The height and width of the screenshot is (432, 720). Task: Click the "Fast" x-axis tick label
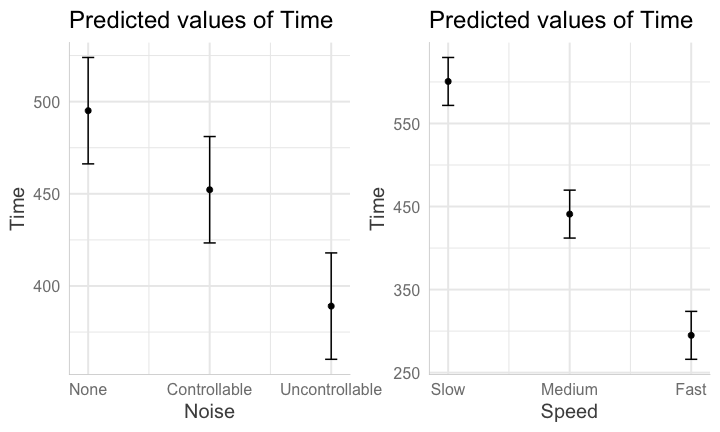point(691,389)
